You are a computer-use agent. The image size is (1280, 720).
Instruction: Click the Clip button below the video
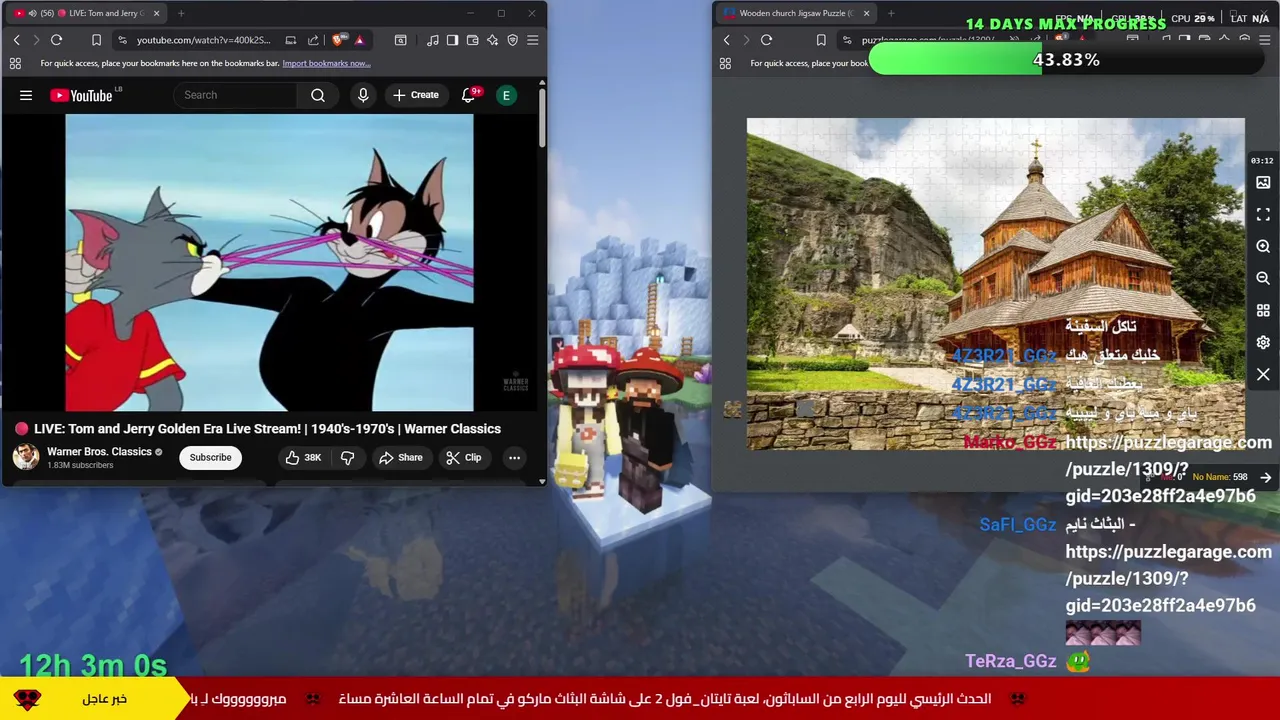[463, 458]
